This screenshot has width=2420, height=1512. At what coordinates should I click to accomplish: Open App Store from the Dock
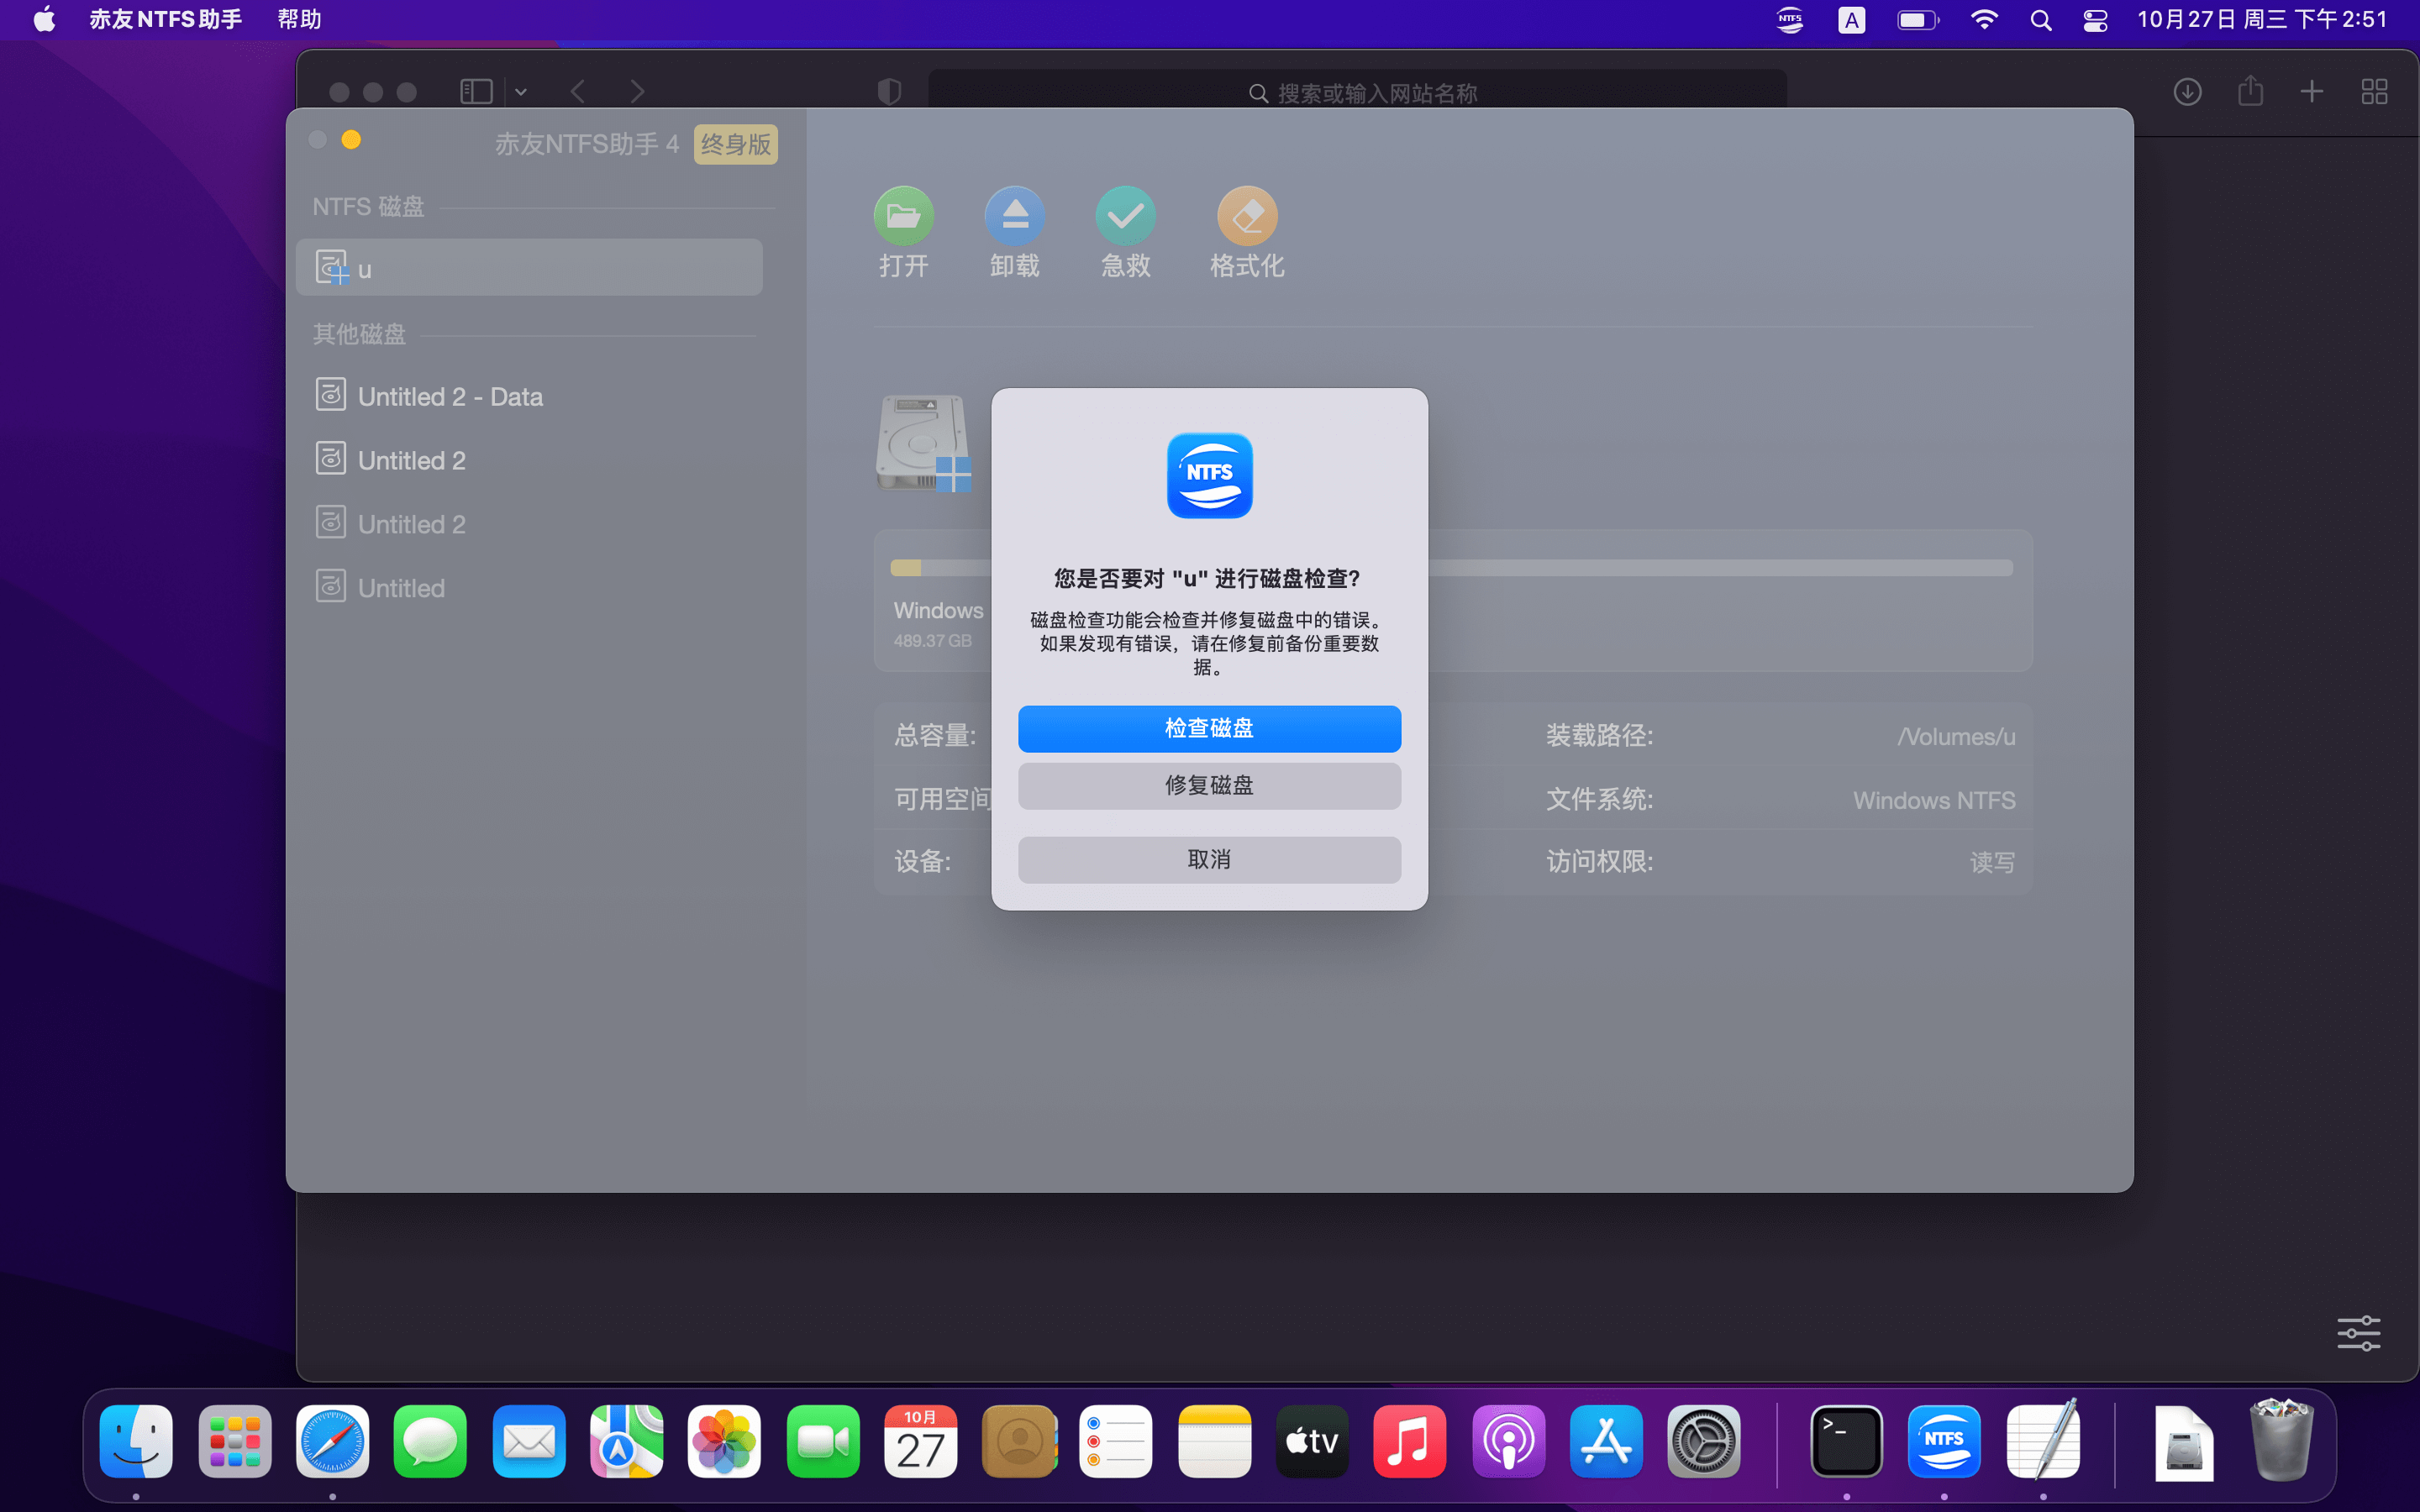pos(1606,1441)
